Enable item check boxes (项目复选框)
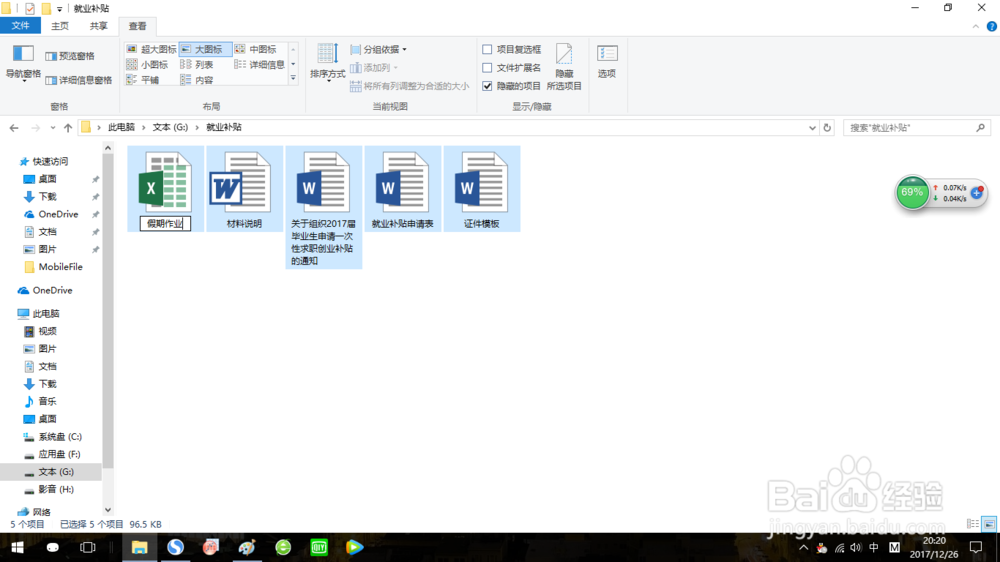Screen dimensions: 1000x562 [x=512, y=49]
